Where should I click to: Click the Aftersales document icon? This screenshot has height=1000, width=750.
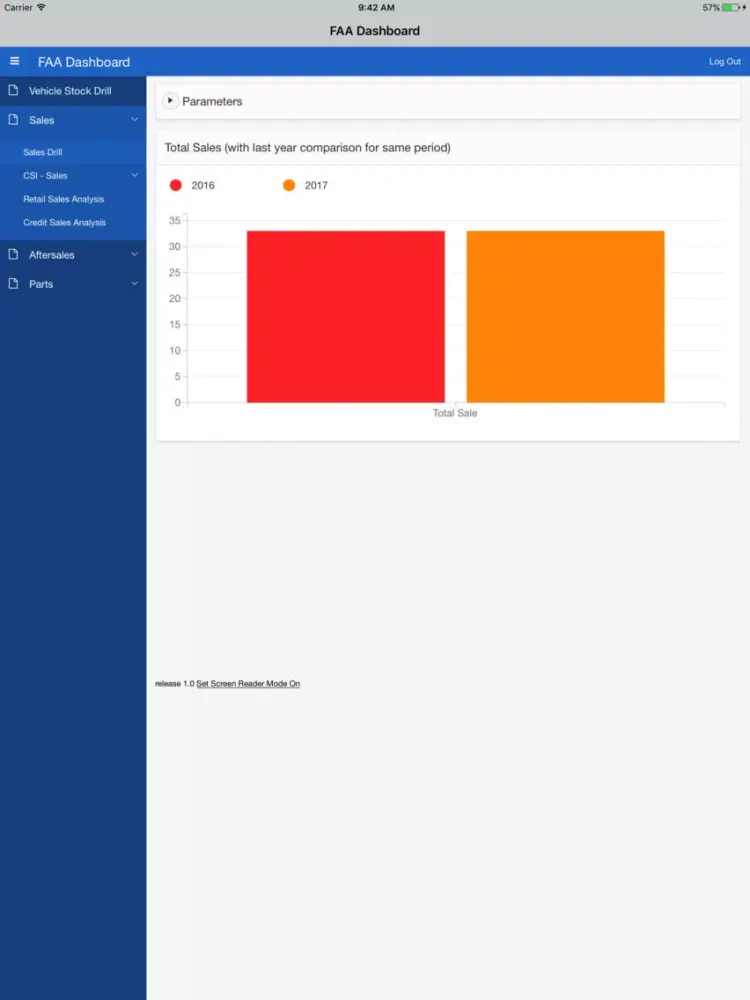pos(13,254)
